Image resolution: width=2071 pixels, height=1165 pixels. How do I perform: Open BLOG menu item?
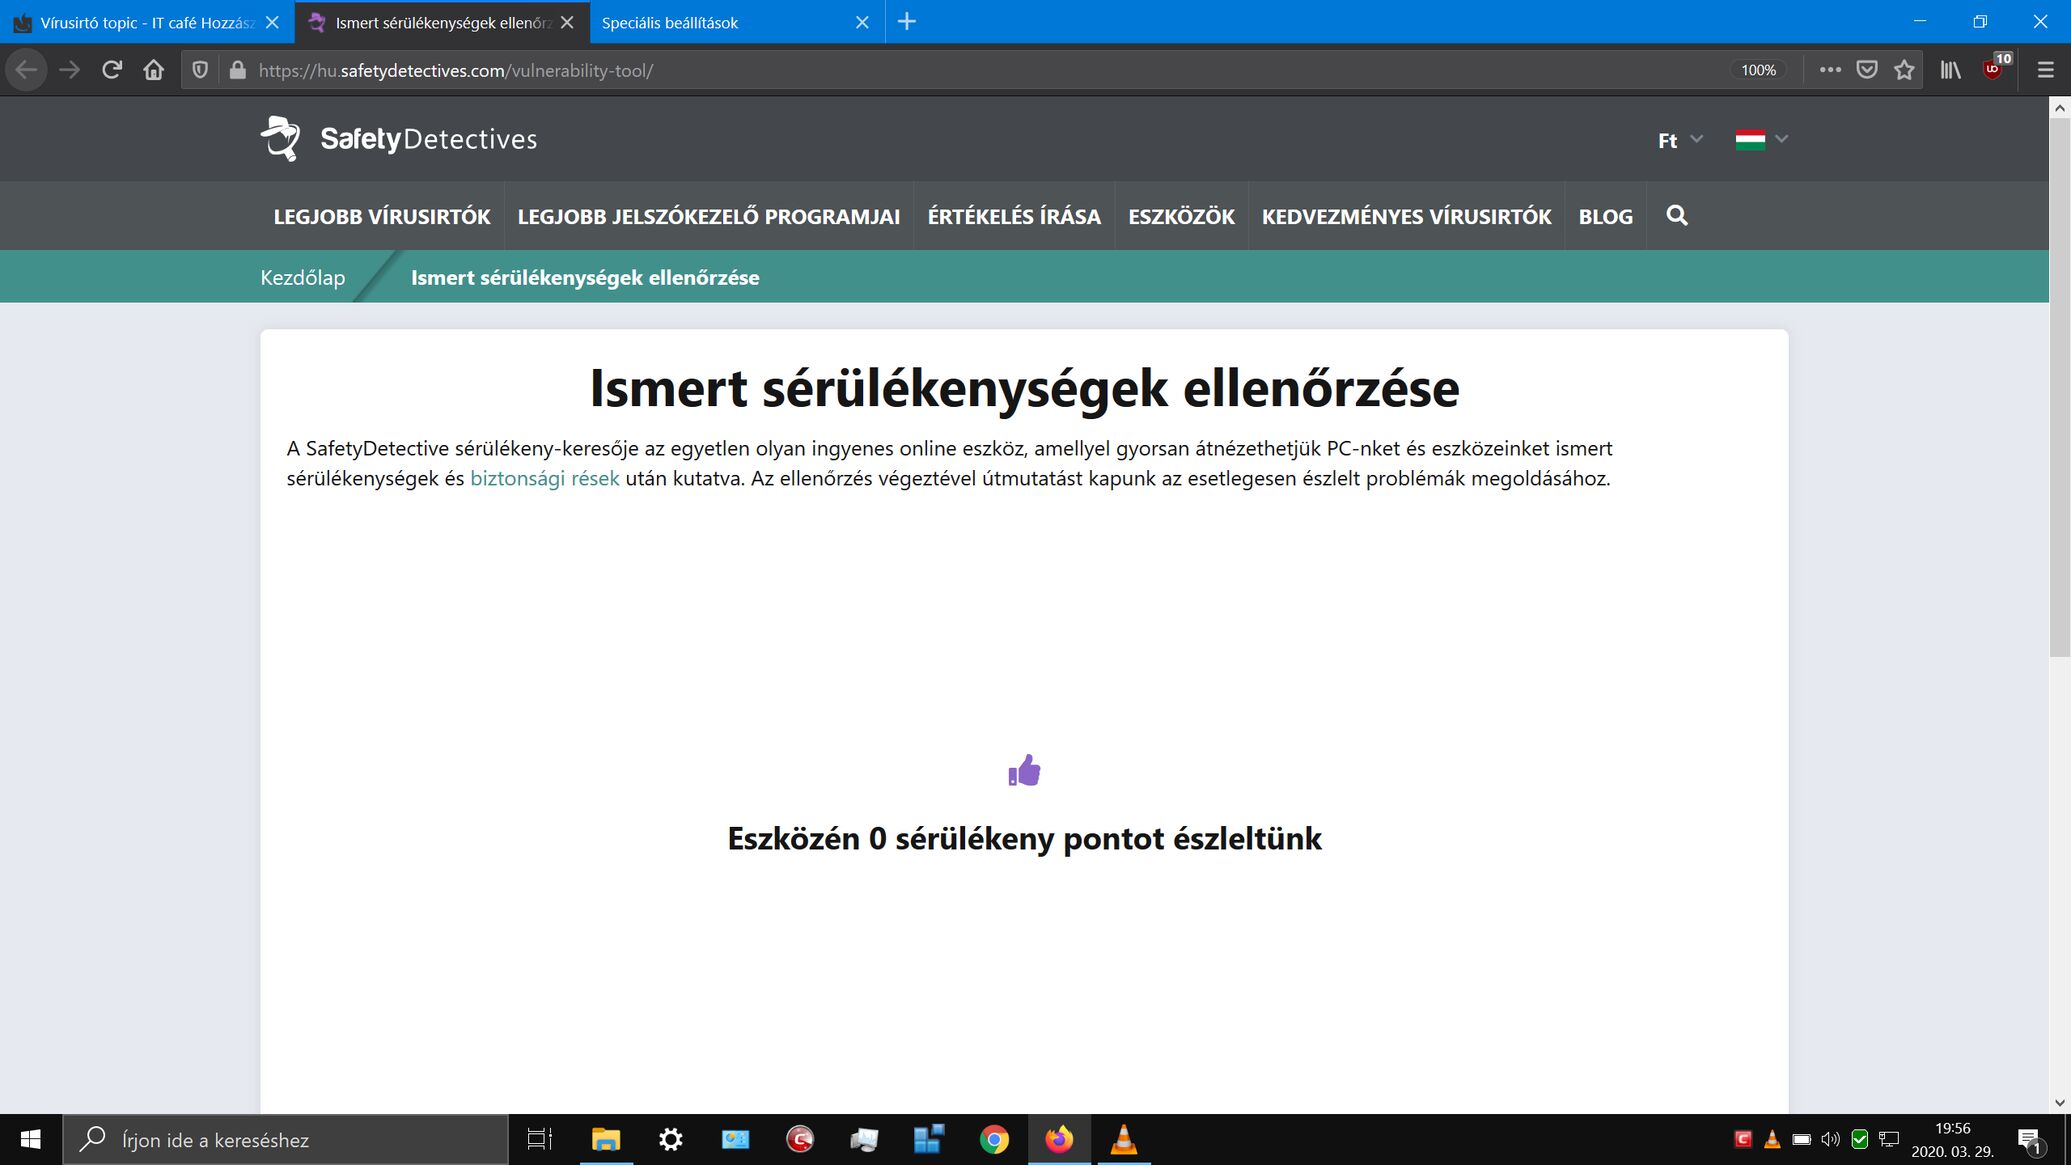tap(1605, 216)
